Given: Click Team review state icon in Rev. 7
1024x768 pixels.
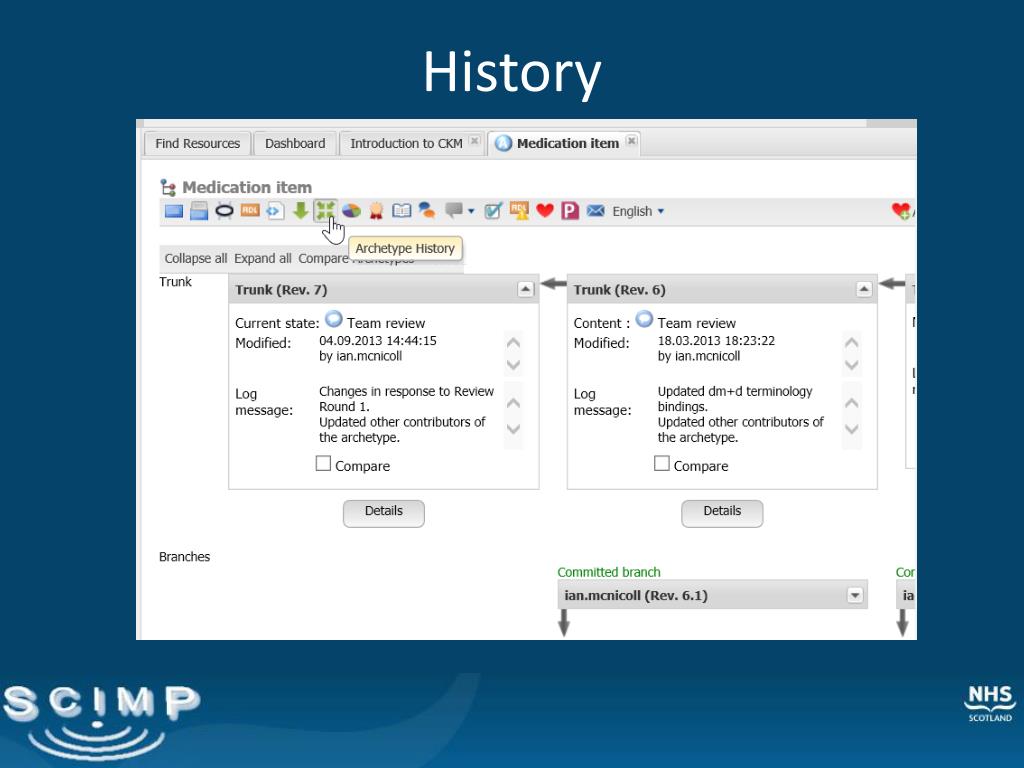Looking at the screenshot, I should click(334, 319).
